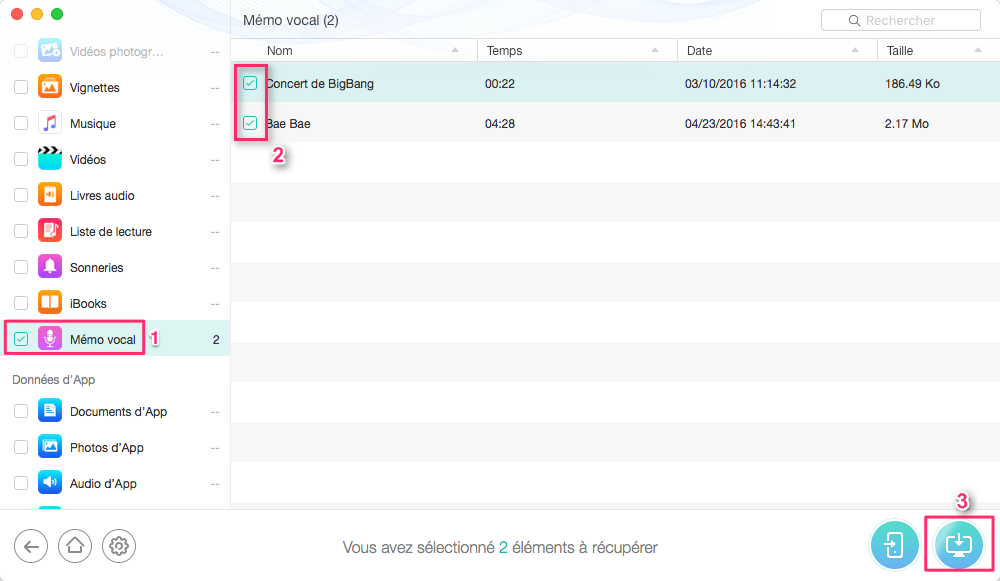Check the Vidéos photographiques checkbox
The height and width of the screenshot is (581, 1000).
tap(21, 51)
